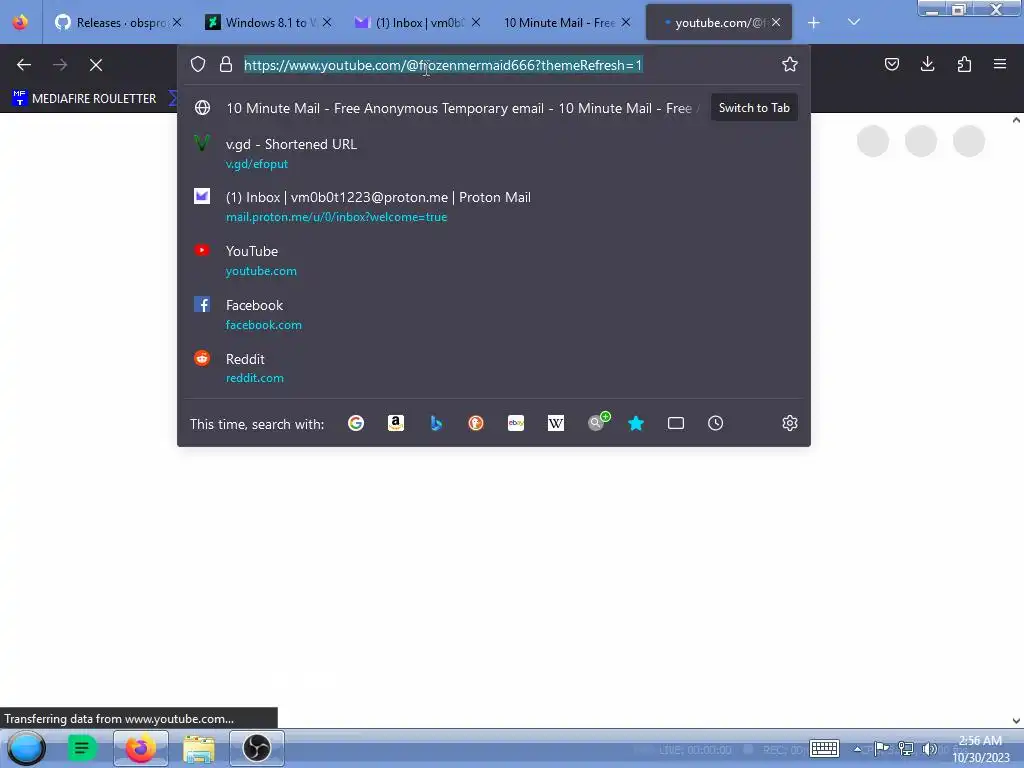The width and height of the screenshot is (1024, 768).
Task: Show site security padlock info
Action: click(226, 64)
